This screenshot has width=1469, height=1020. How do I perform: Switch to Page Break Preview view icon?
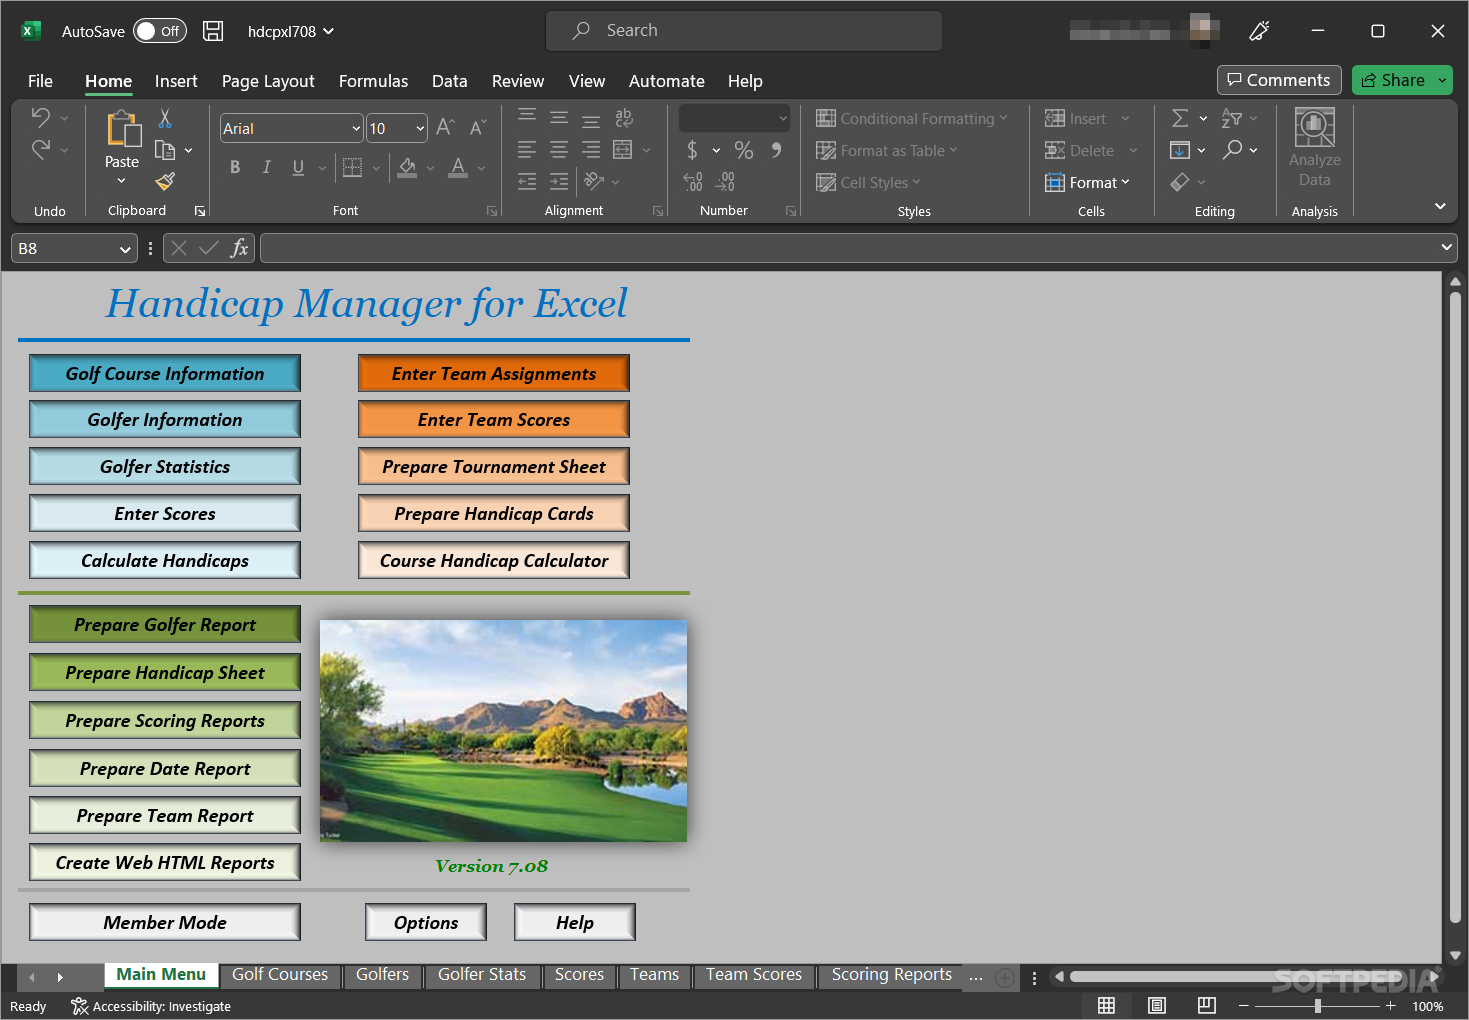click(1207, 1005)
